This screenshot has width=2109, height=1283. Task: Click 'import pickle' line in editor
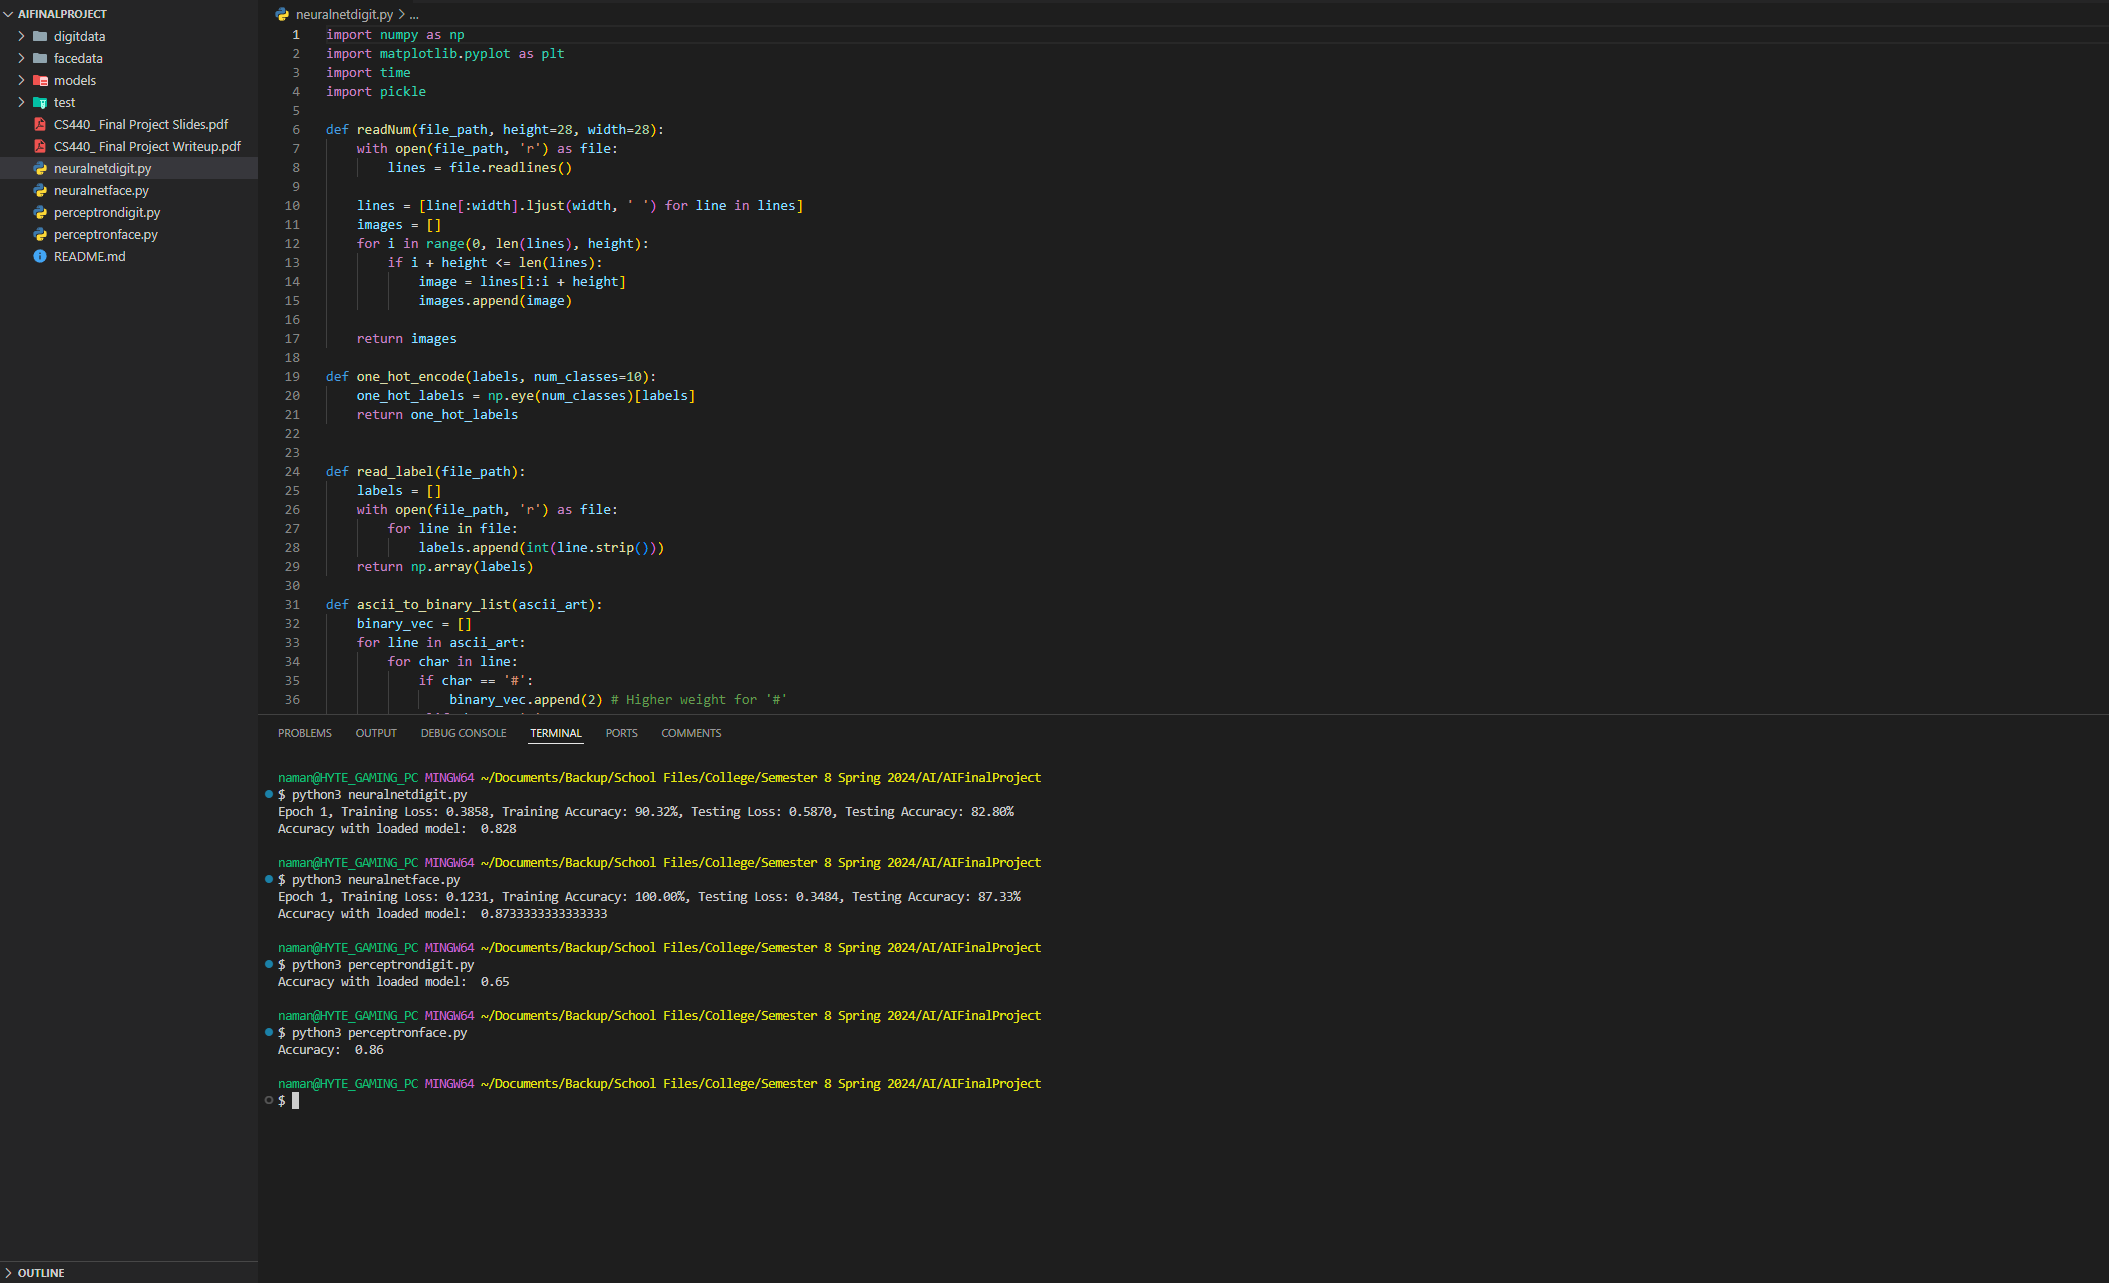(x=376, y=92)
